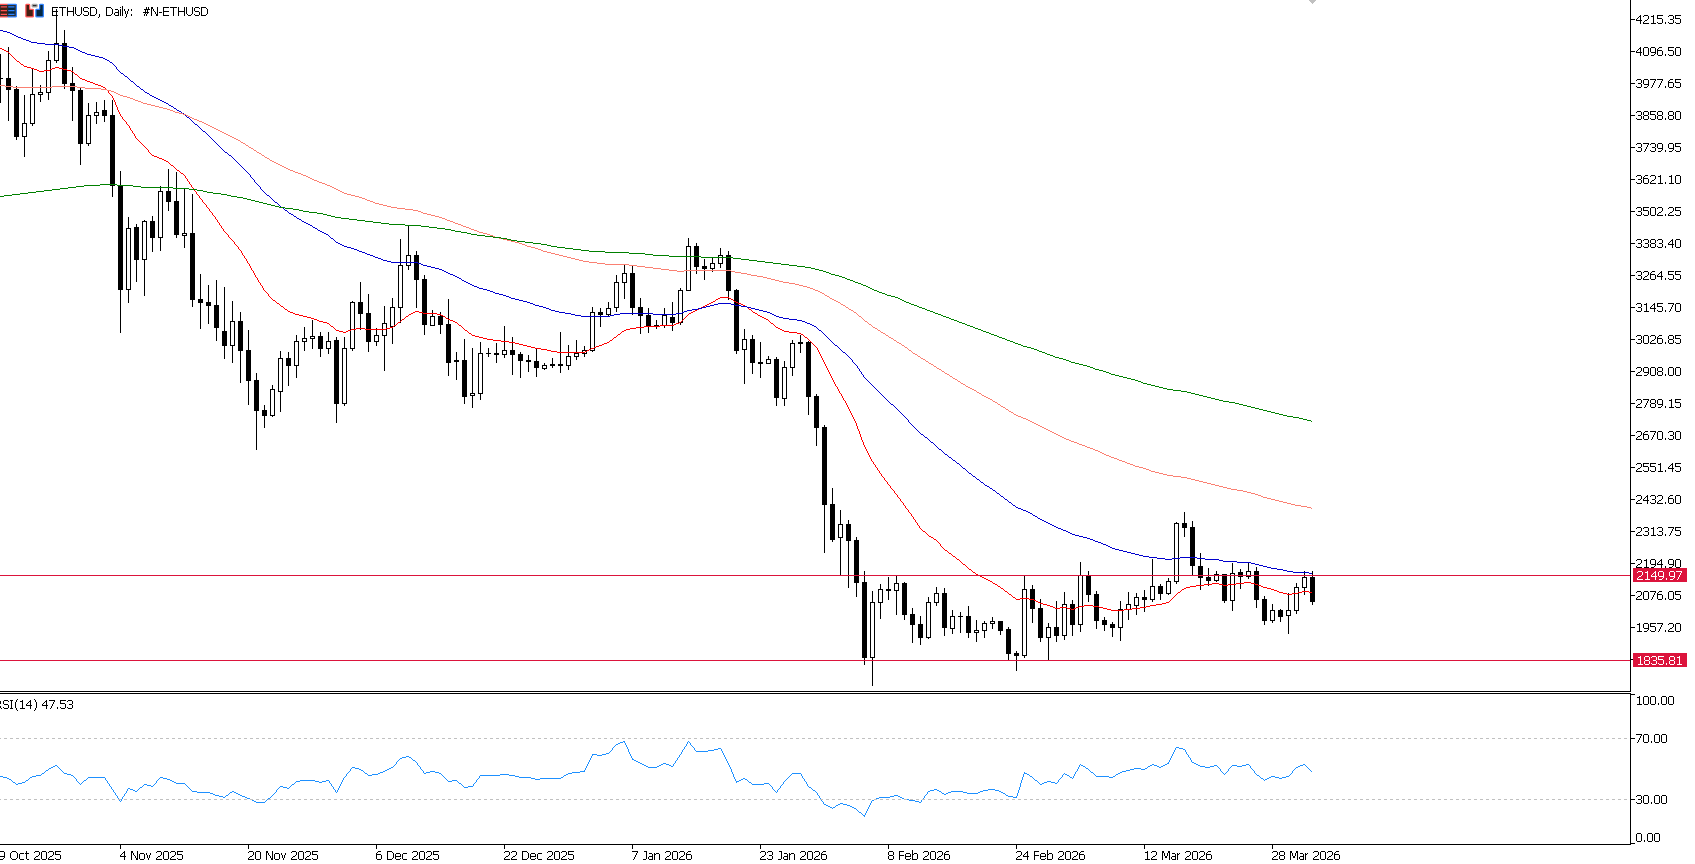Click the 4215.35 price scale label
Viewport: 1695px width, 864px height.
point(1658,20)
